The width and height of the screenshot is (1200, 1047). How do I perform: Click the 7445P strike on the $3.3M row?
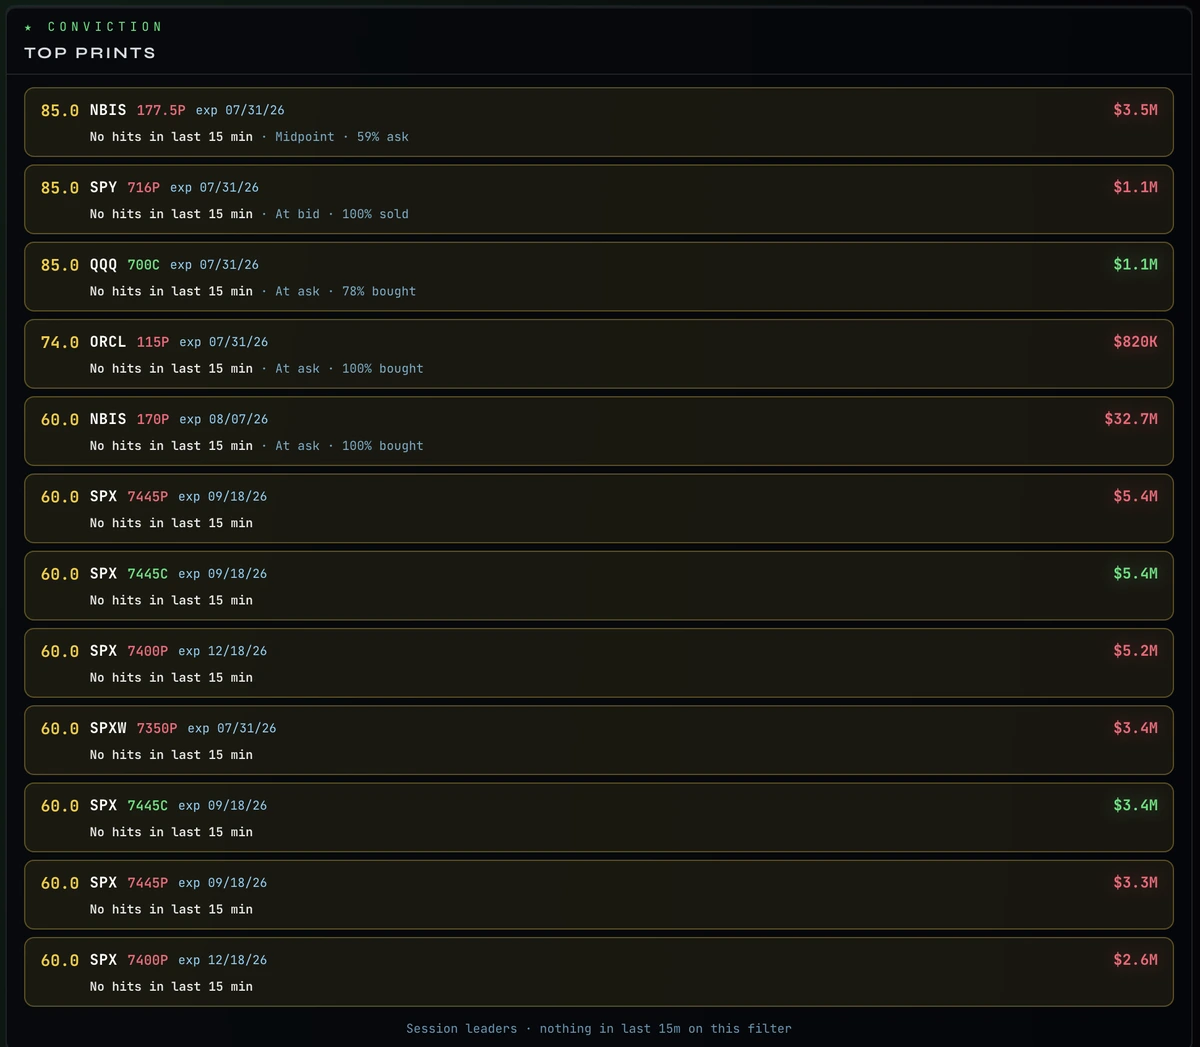point(148,883)
